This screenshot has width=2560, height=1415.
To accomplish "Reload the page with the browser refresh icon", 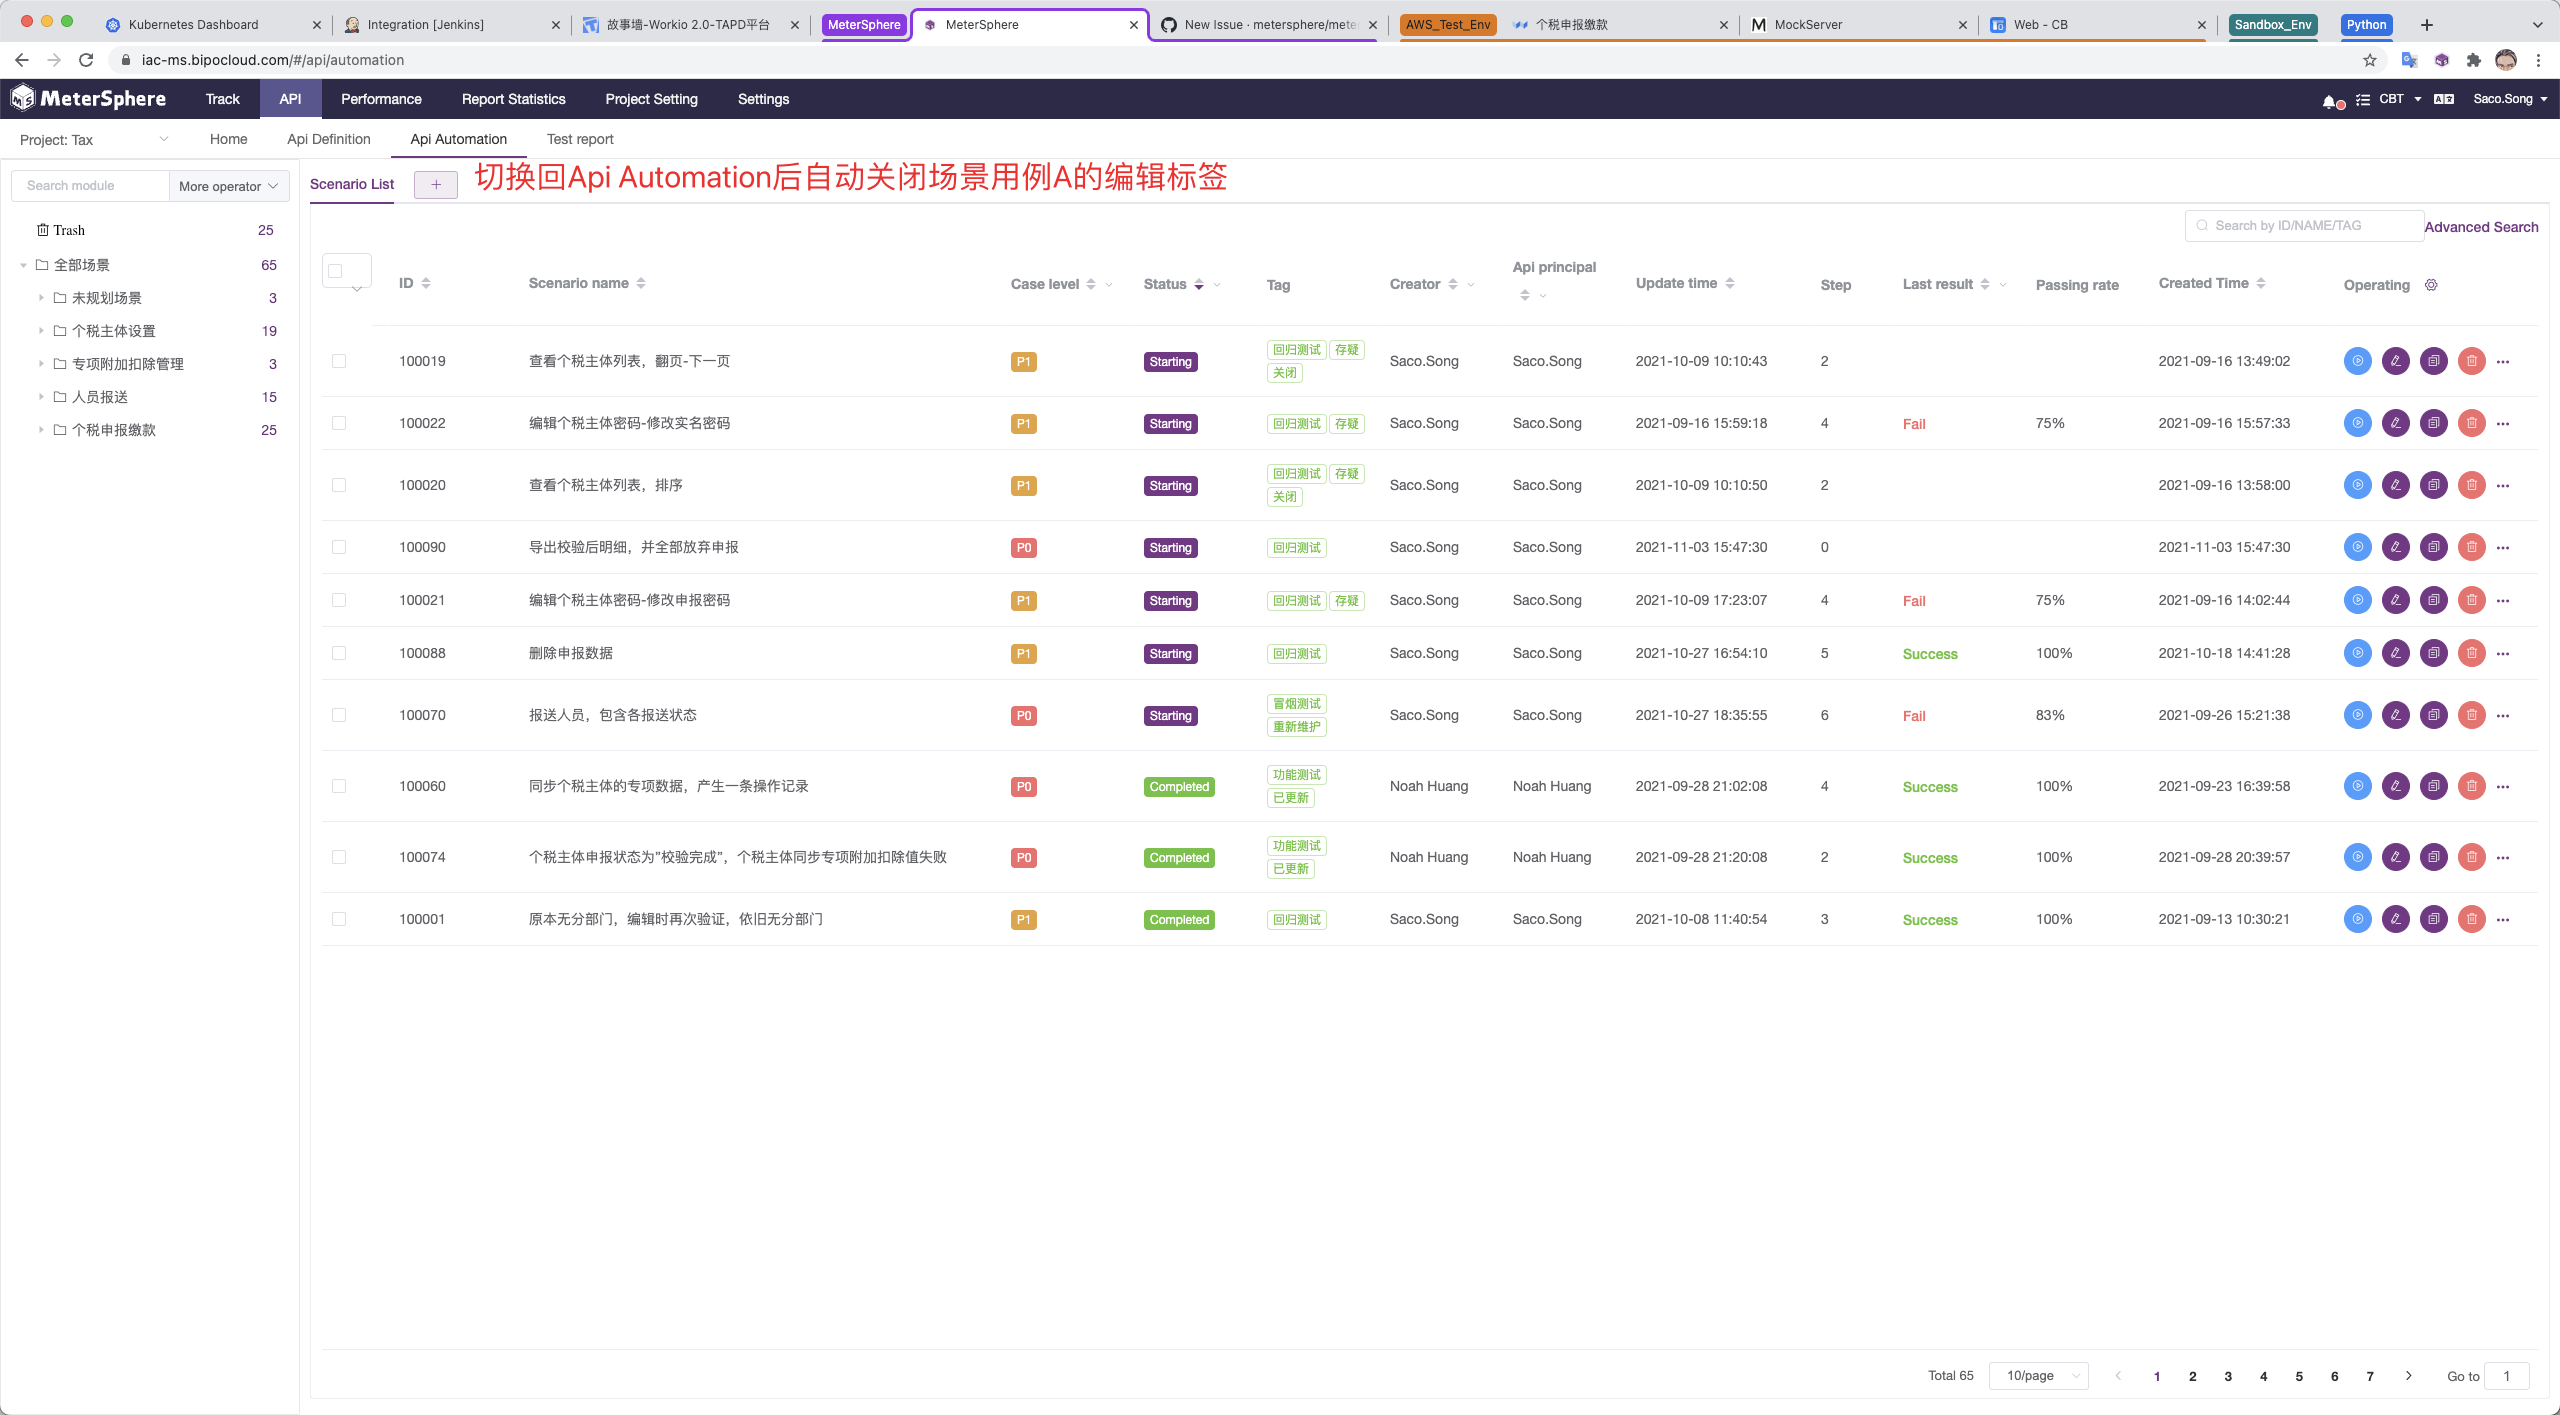I will pyautogui.click(x=86, y=60).
